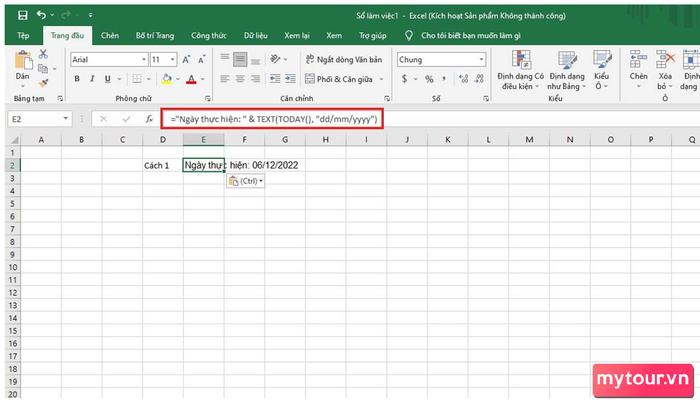Click Ngắt dòng Văn bản wrap text button
Image resolution: width=700 pixels, height=405 pixels.
point(344,59)
